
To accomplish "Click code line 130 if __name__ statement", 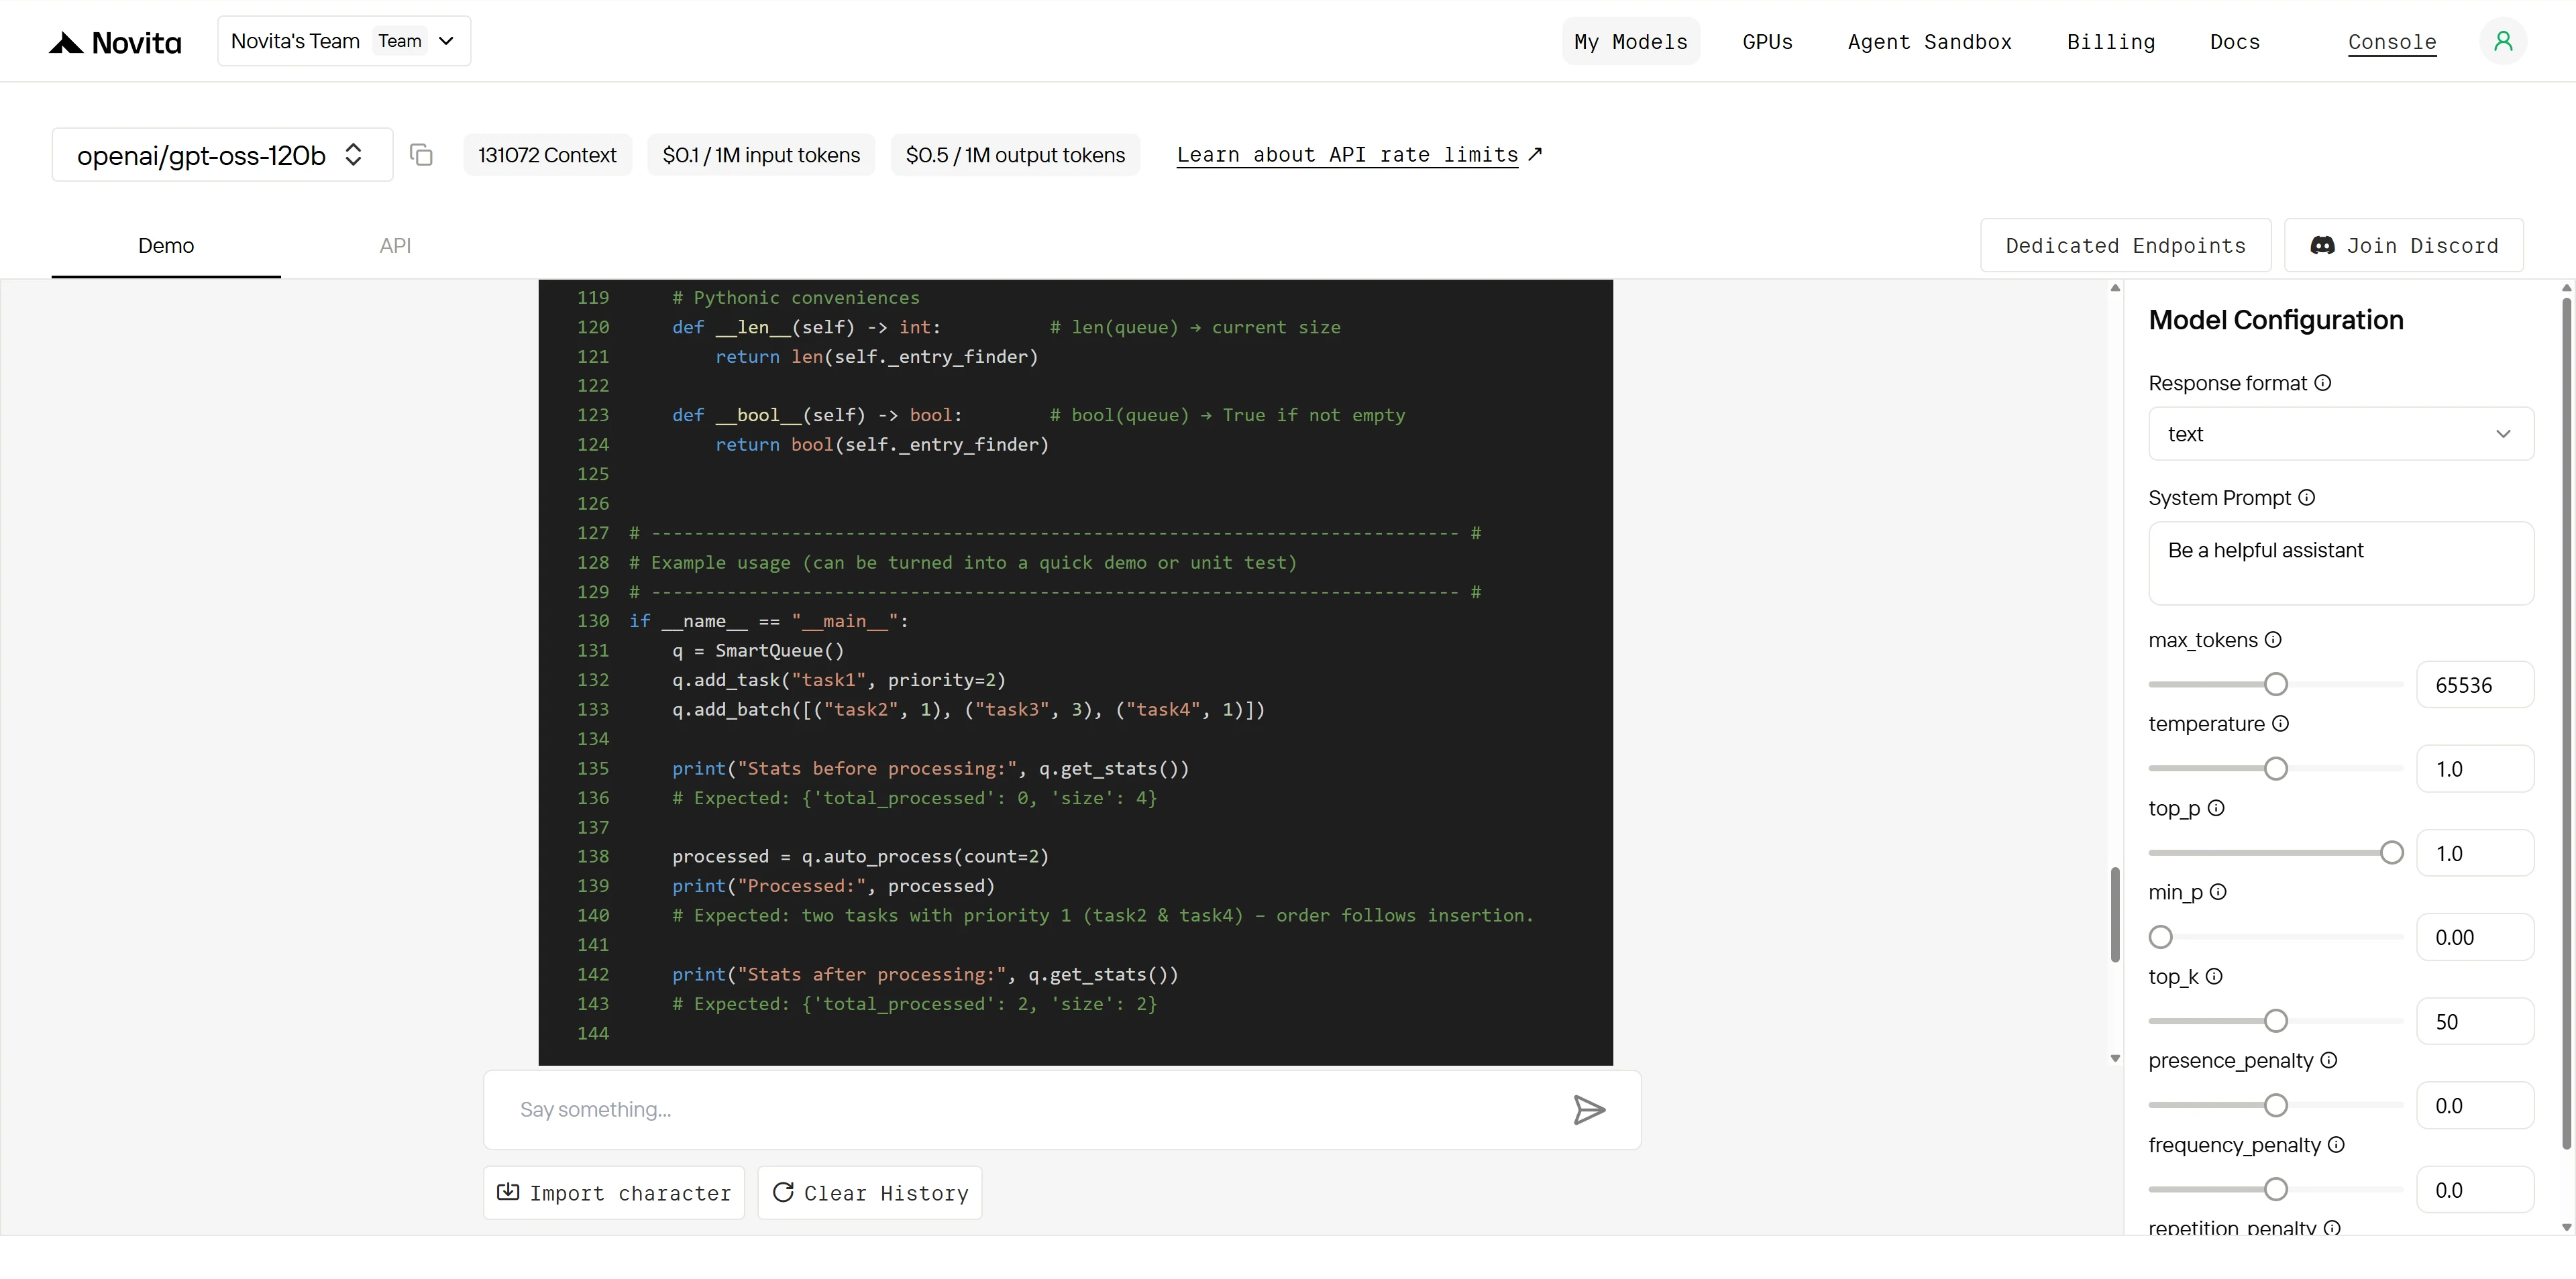I will pyautogui.click(x=769, y=621).
